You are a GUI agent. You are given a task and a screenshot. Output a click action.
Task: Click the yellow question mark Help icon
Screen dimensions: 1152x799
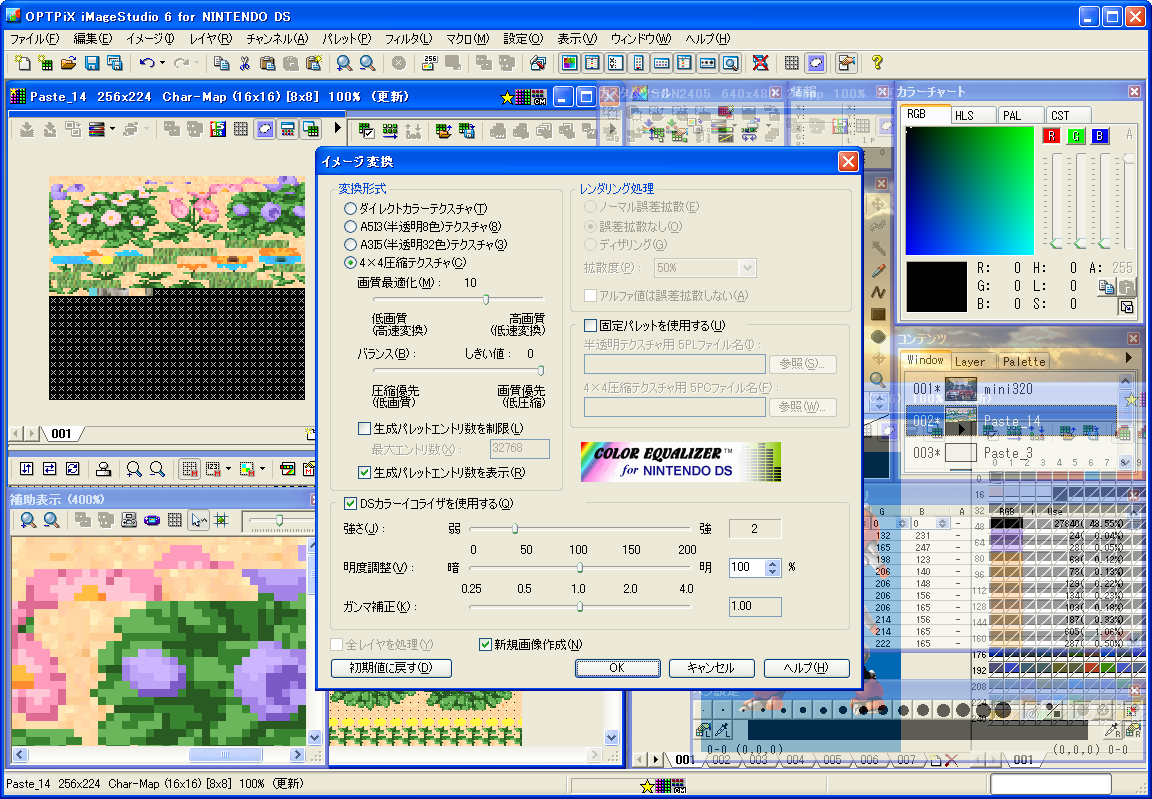(x=876, y=63)
